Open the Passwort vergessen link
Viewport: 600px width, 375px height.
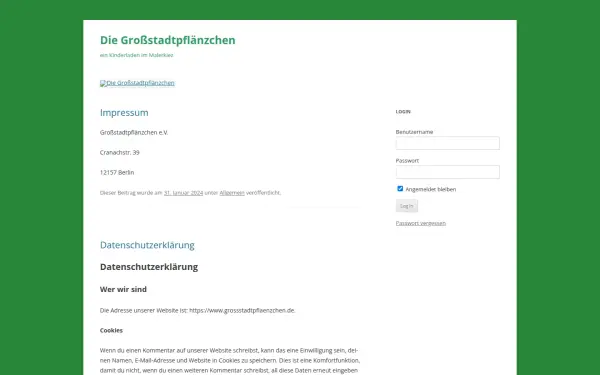421,223
